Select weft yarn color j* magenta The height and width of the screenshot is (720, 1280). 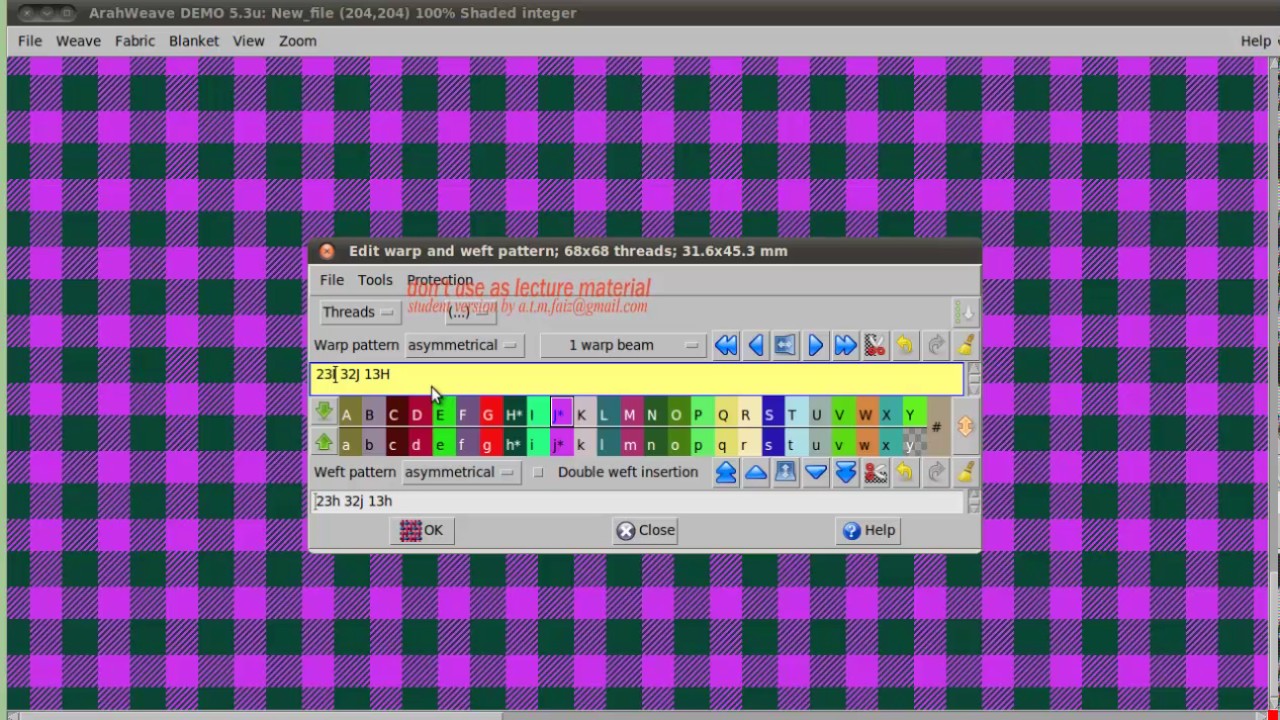point(561,444)
